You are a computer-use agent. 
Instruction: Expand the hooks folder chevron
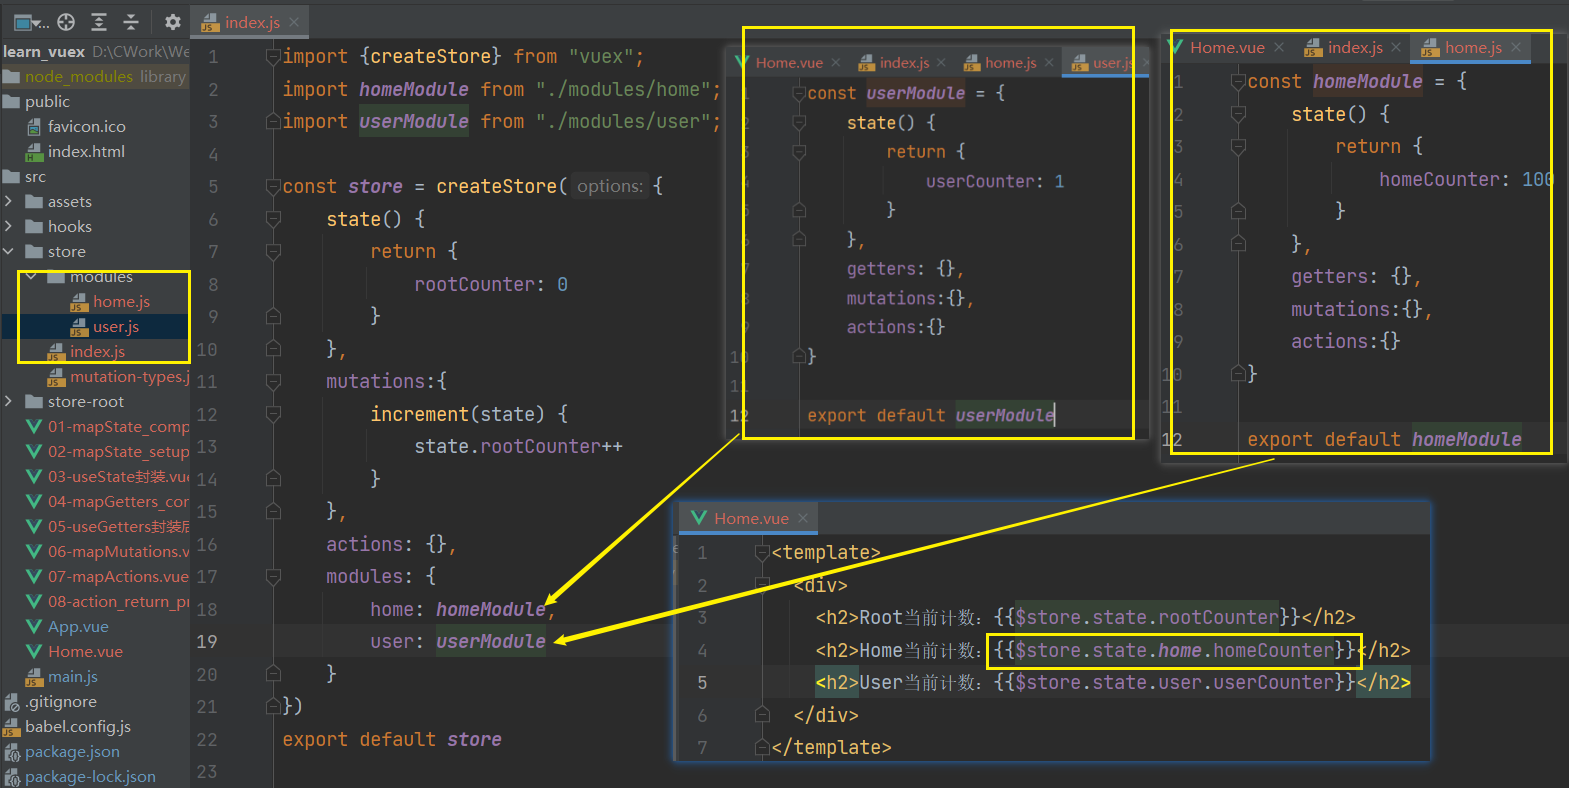9,227
